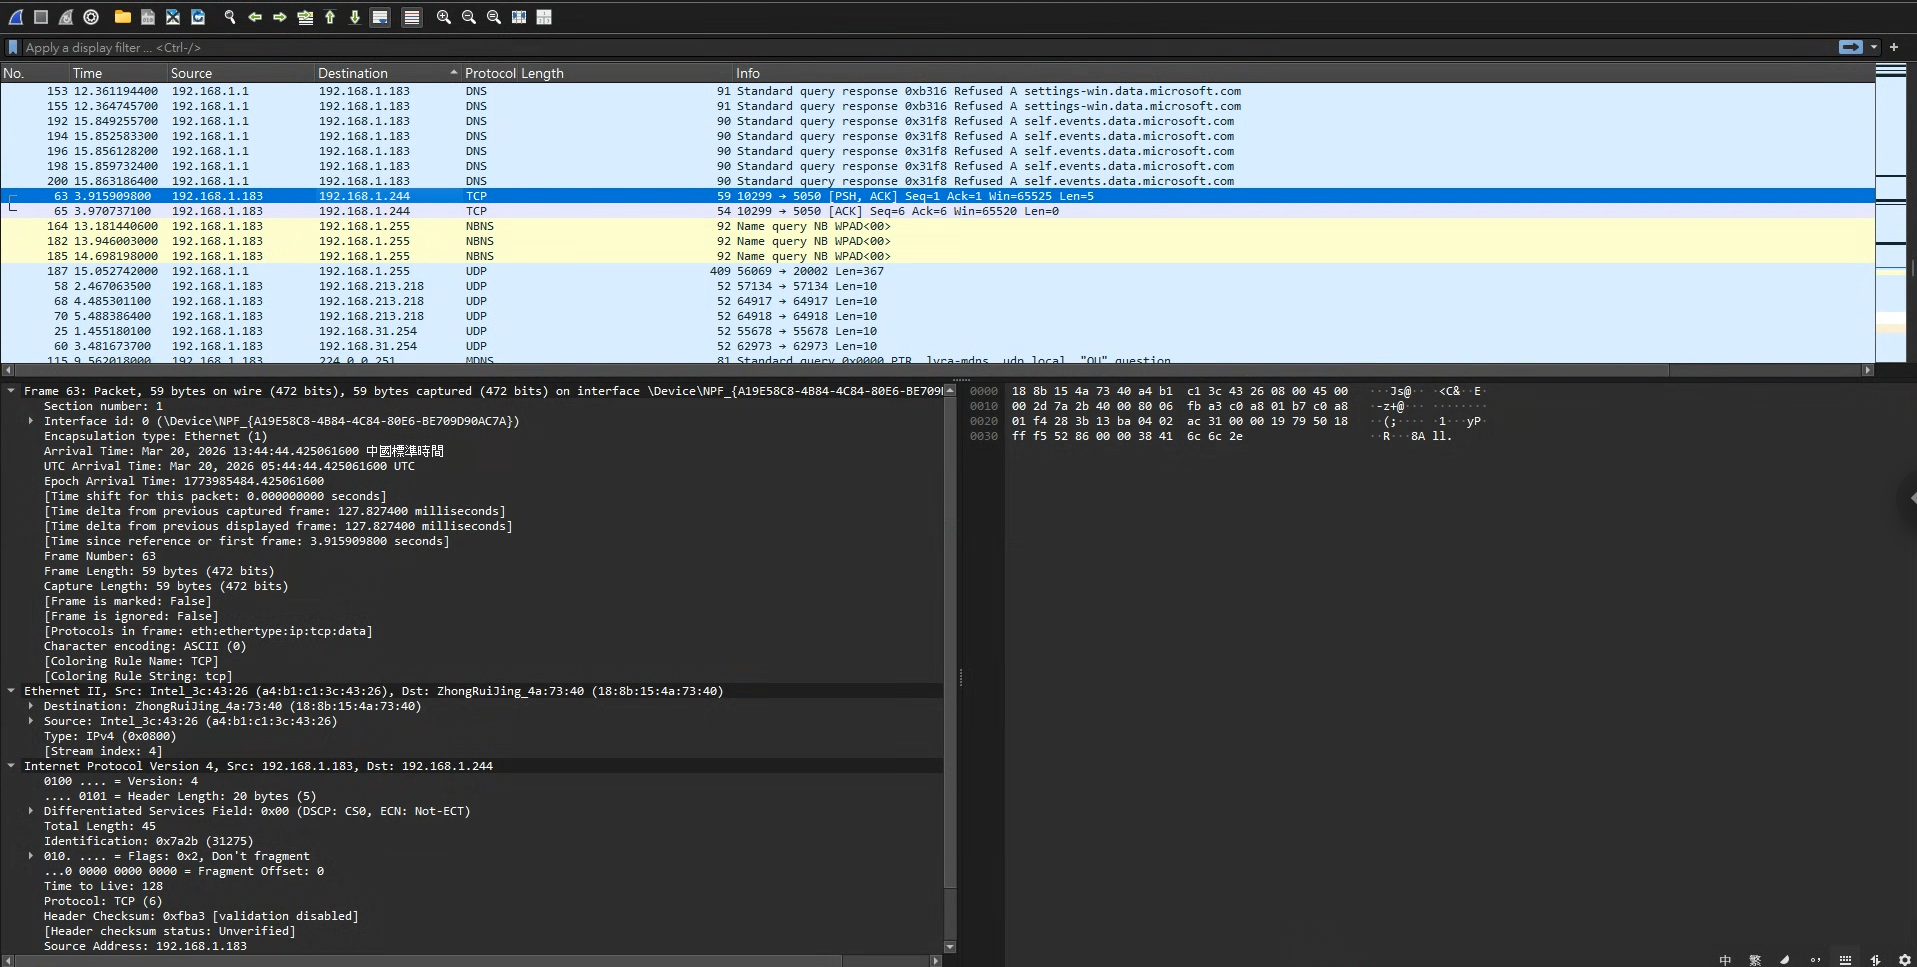1917x967 pixels.
Task: Expand Ethernet Destination ZhongRuiJing node
Action: click(31, 706)
